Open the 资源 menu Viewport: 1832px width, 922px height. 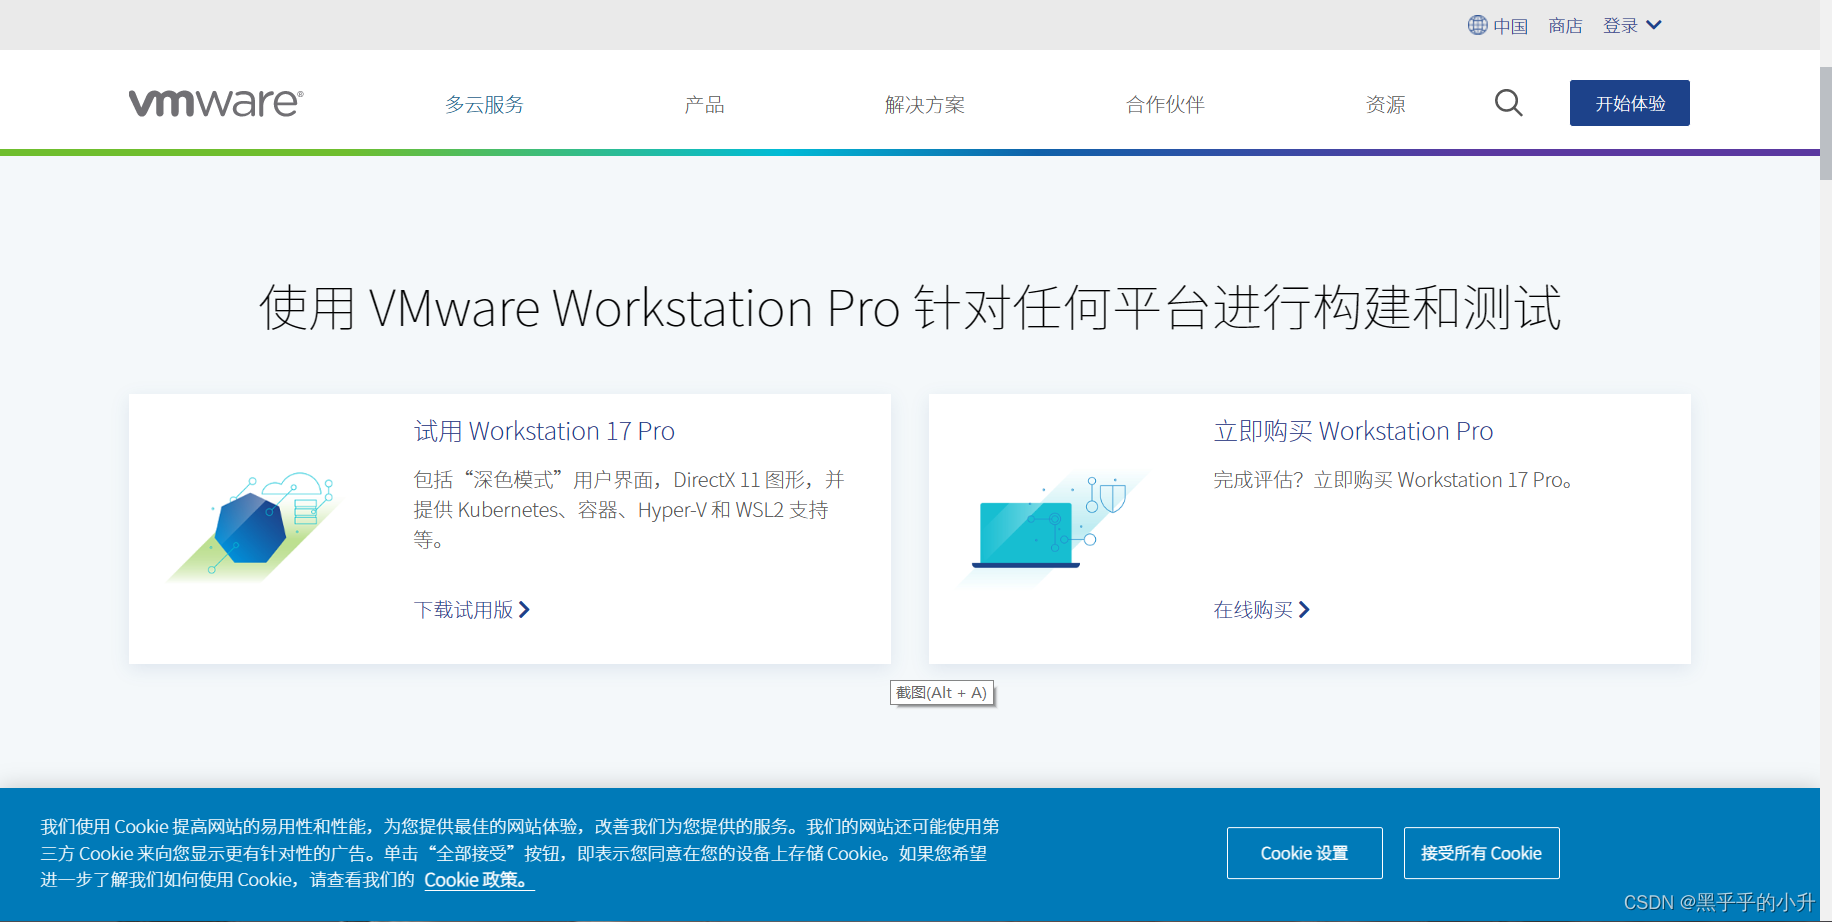point(1385,104)
